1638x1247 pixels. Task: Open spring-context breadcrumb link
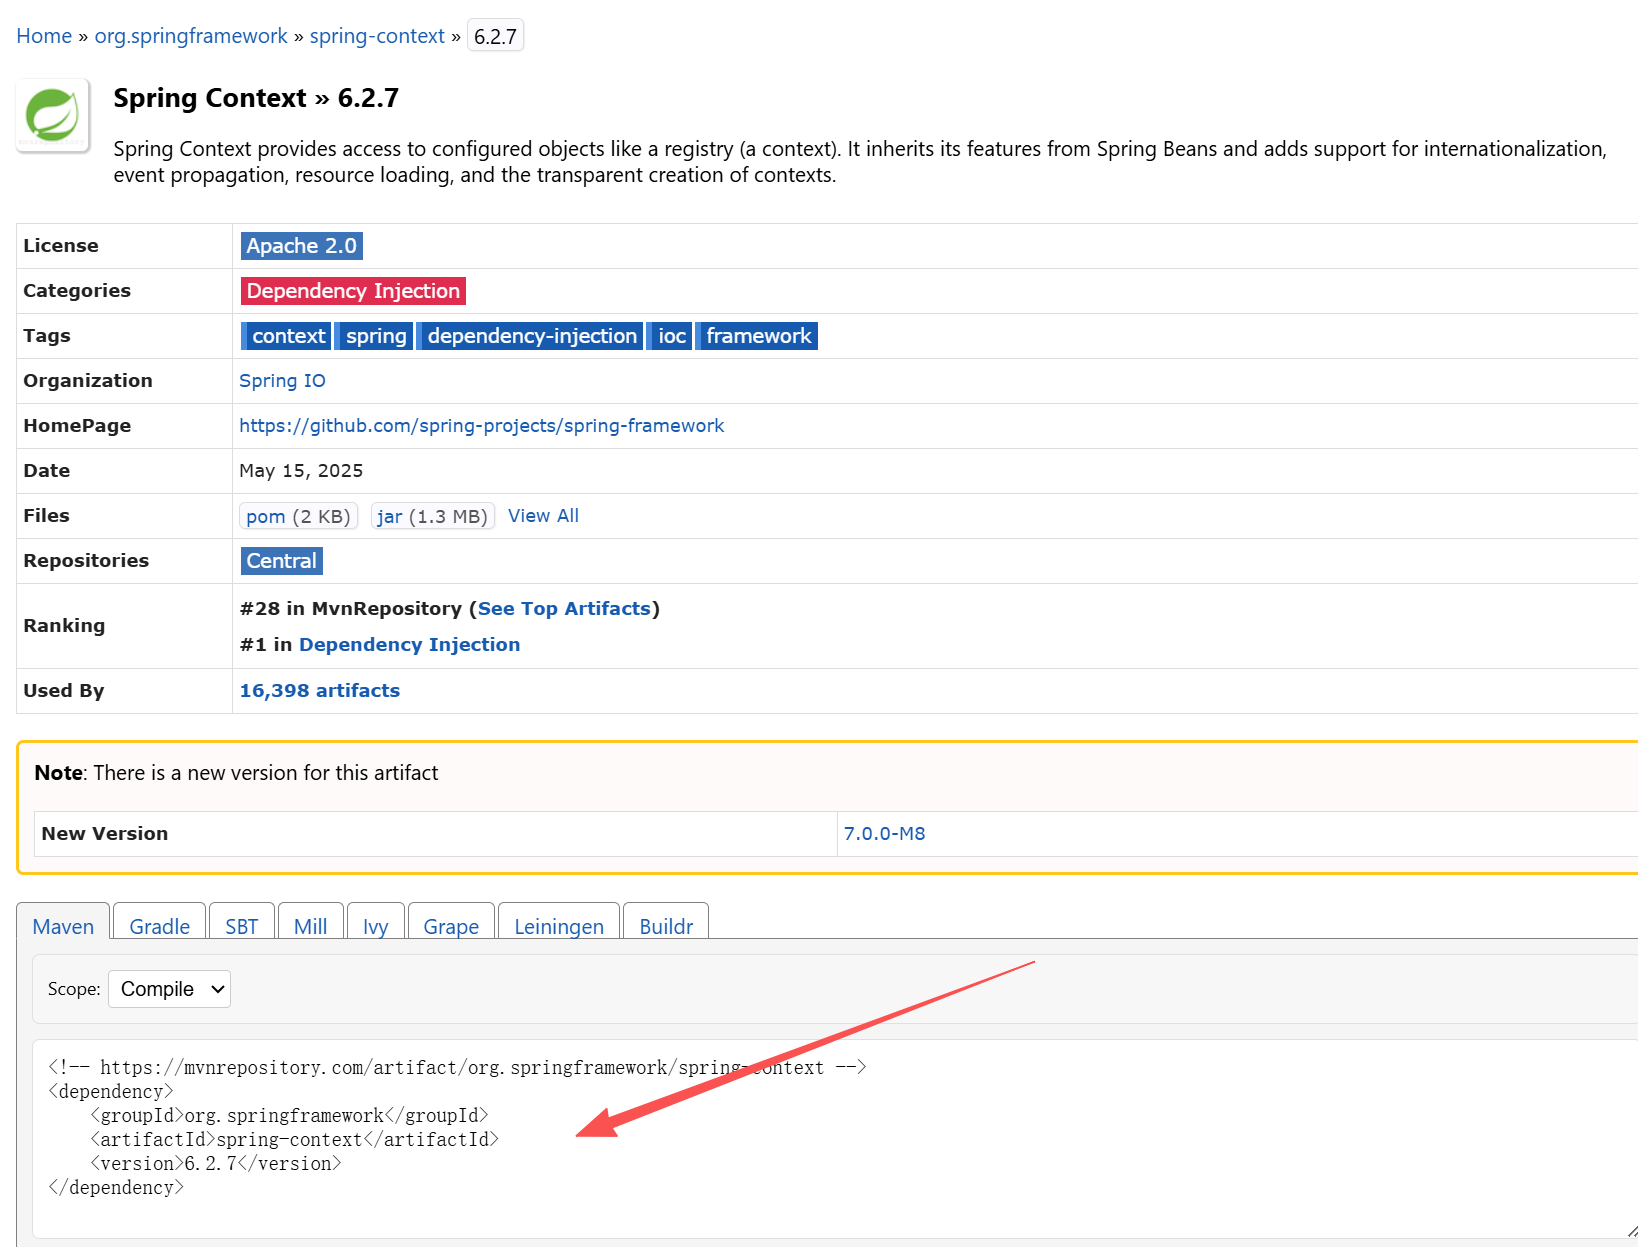(x=377, y=36)
